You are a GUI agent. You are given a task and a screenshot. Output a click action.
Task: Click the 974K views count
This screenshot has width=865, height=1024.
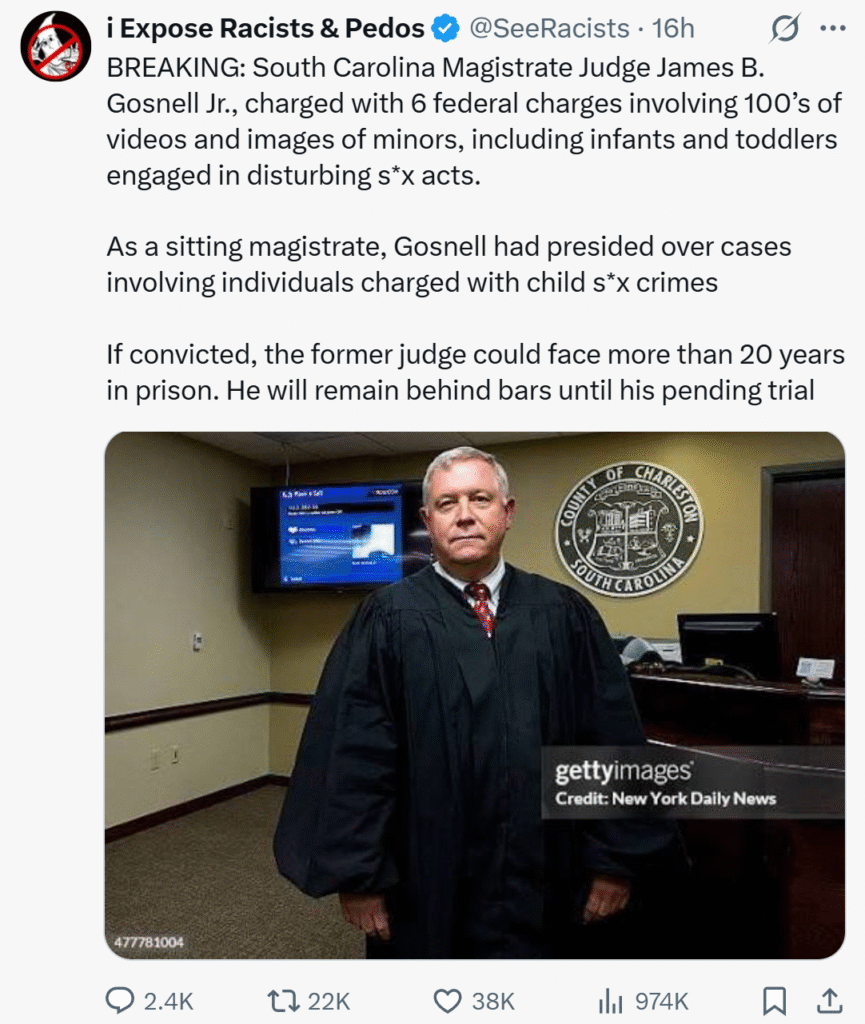(661, 1001)
